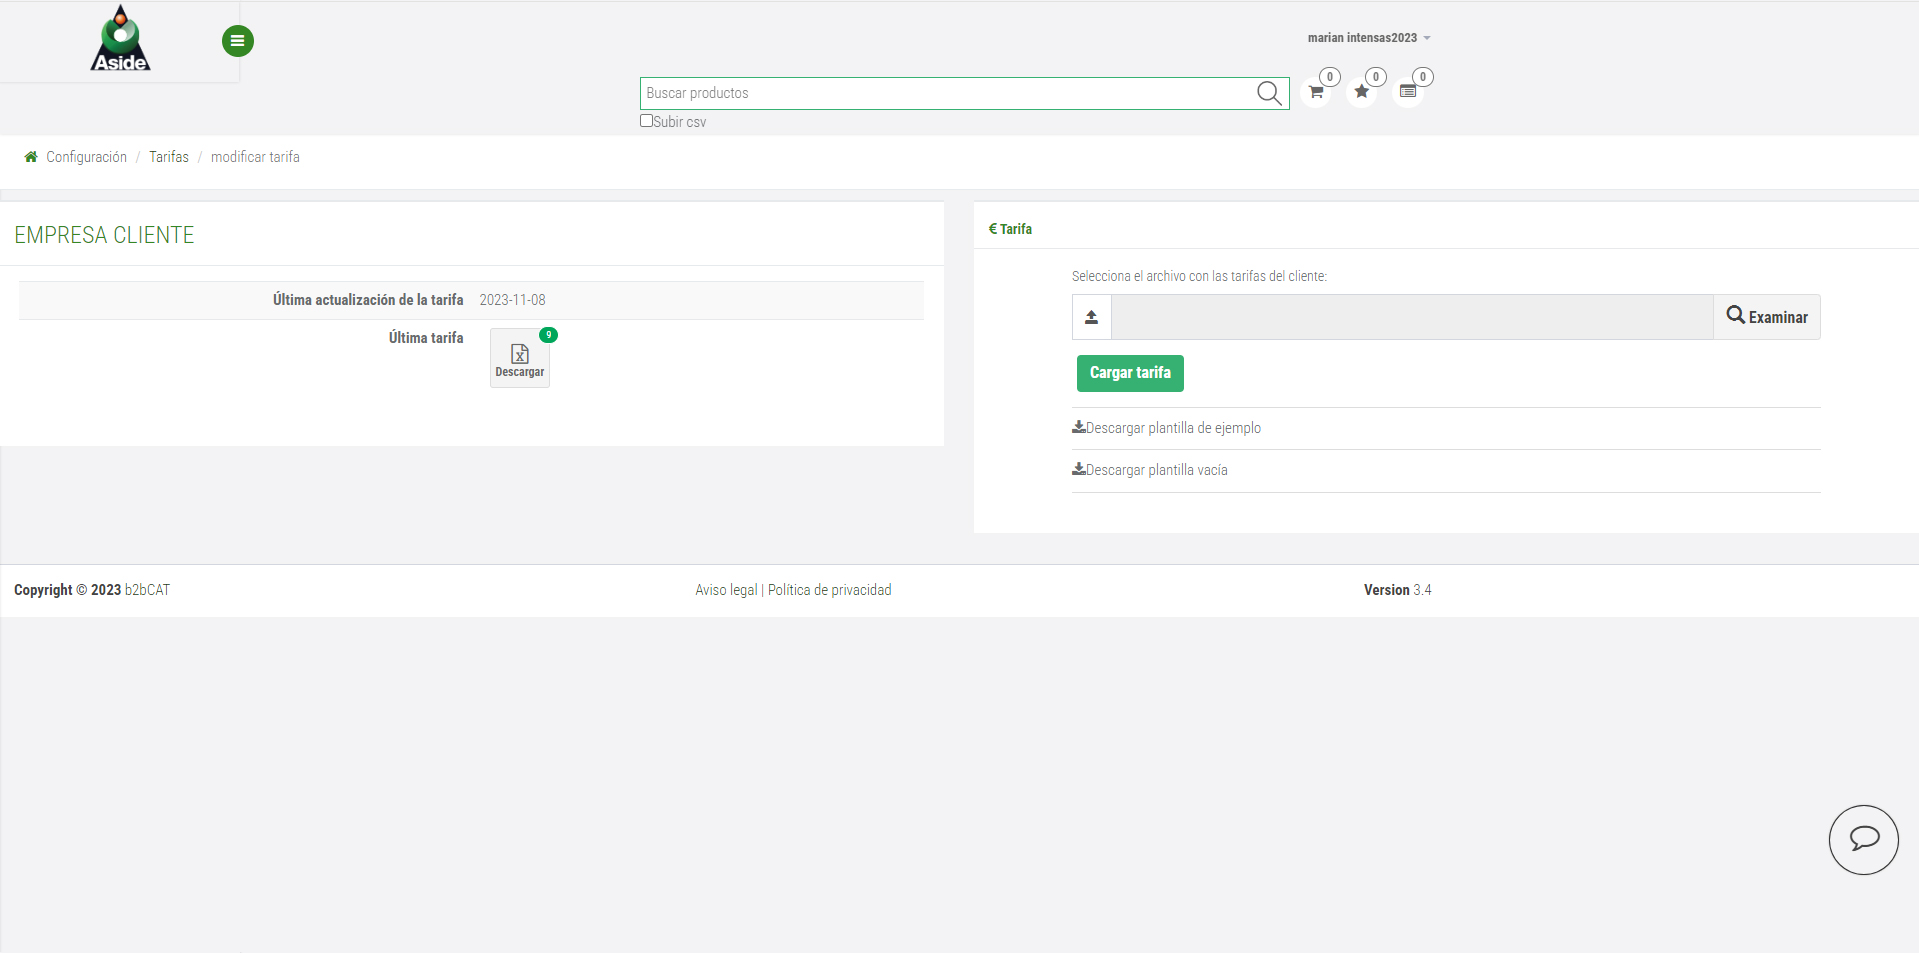The width and height of the screenshot is (1919, 953).
Task: Click the file upload icon beside the tarifa field
Action: pyautogui.click(x=1091, y=316)
